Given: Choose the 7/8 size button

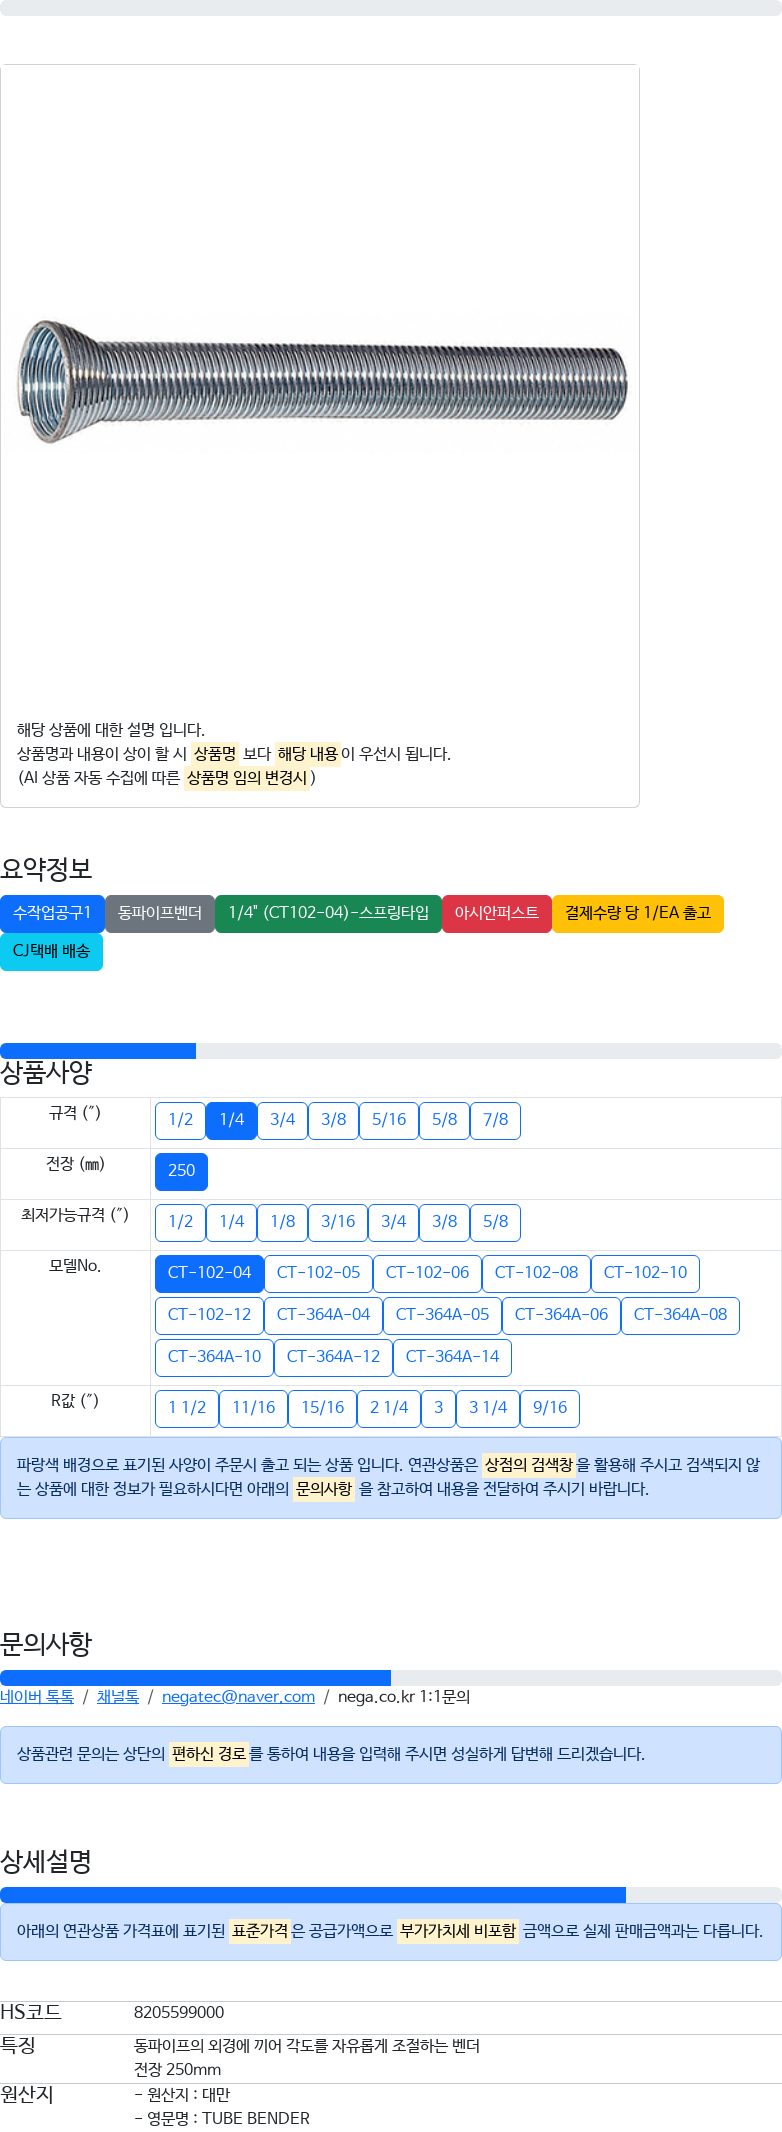Looking at the screenshot, I should (495, 1120).
